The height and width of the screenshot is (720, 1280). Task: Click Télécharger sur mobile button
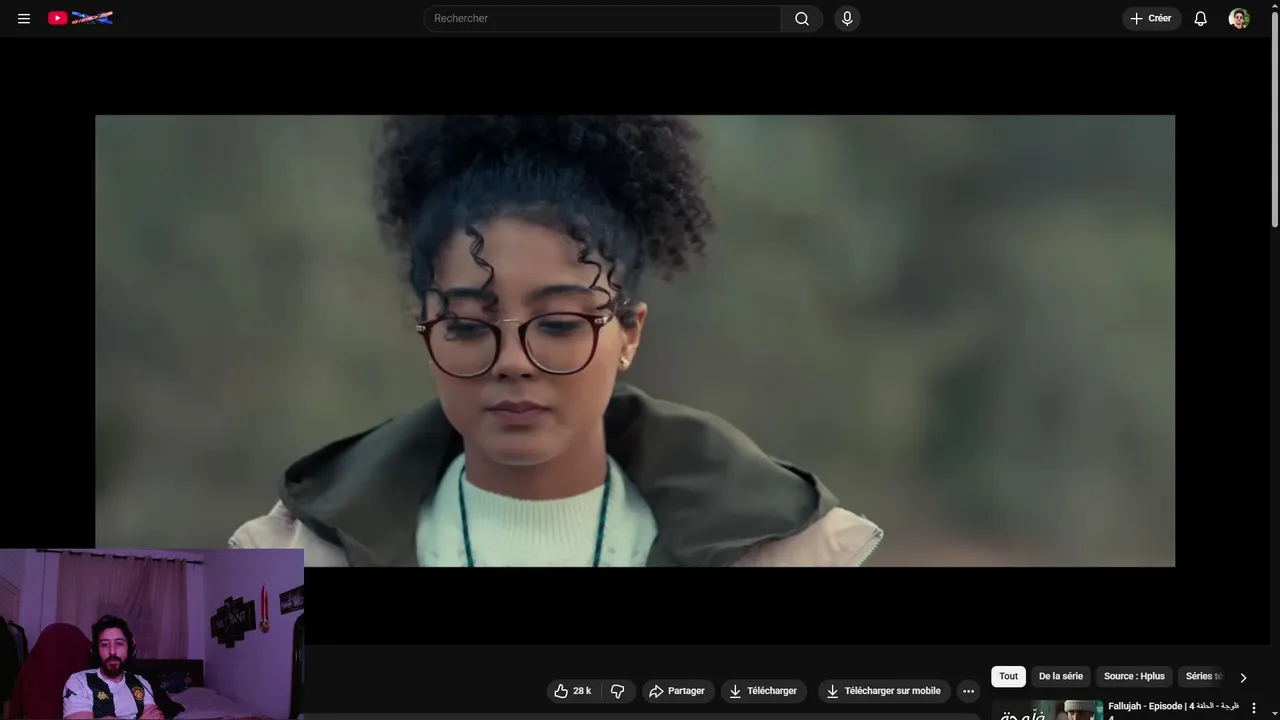point(883,691)
